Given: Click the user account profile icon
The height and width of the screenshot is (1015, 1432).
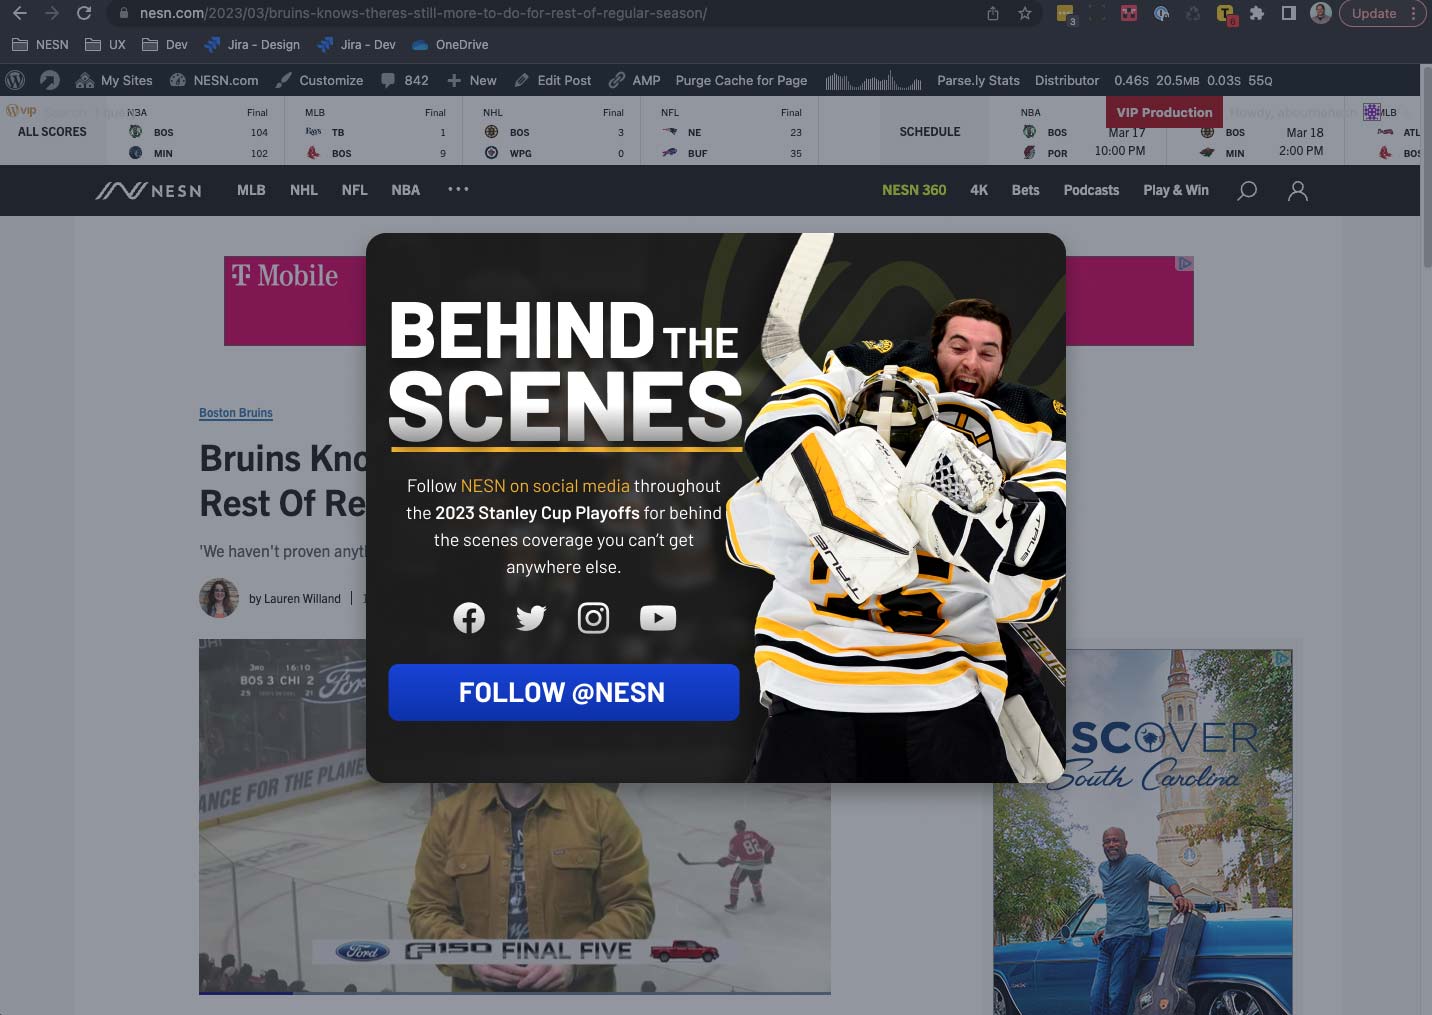Looking at the screenshot, I should pyautogui.click(x=1297, y=190).
